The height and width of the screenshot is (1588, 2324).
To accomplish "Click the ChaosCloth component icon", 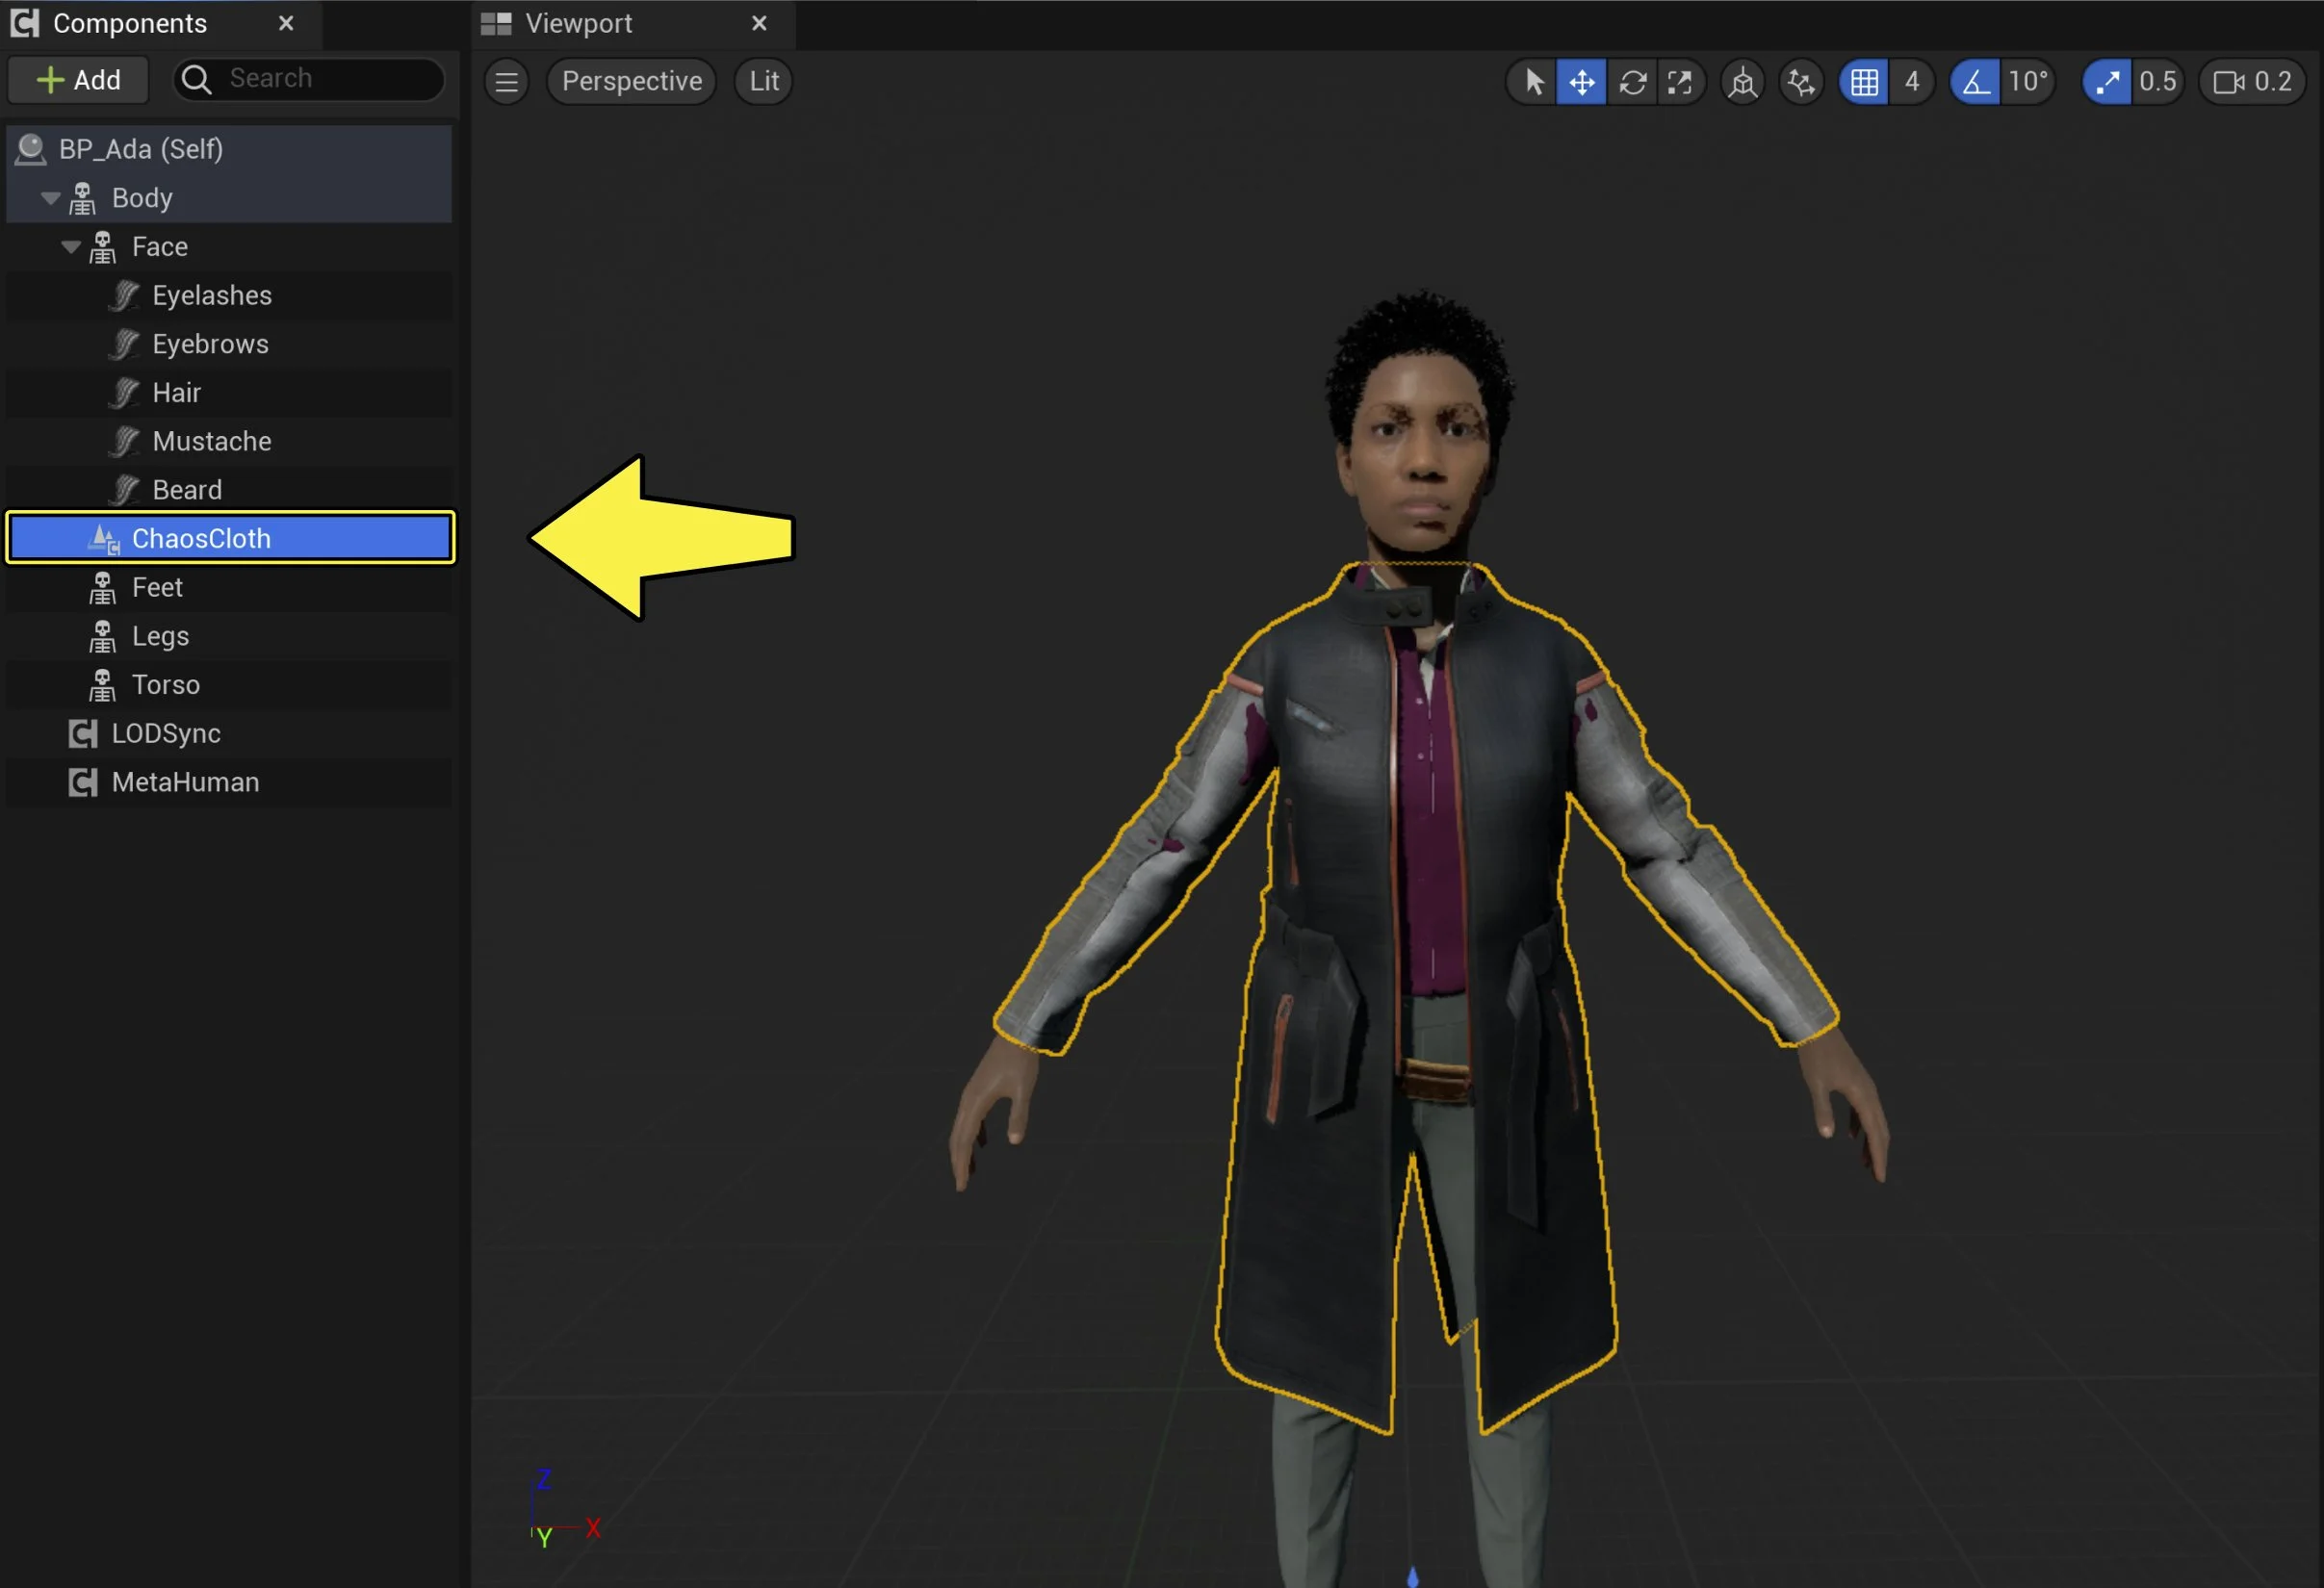I will click(x=104, y=539).
